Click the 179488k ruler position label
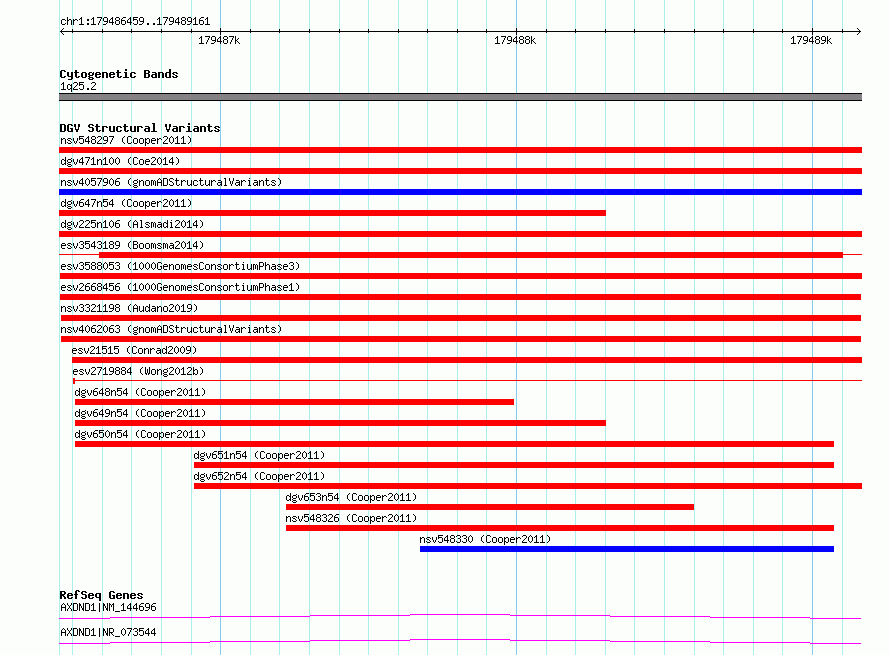The image size is (890, 655). 515,40
